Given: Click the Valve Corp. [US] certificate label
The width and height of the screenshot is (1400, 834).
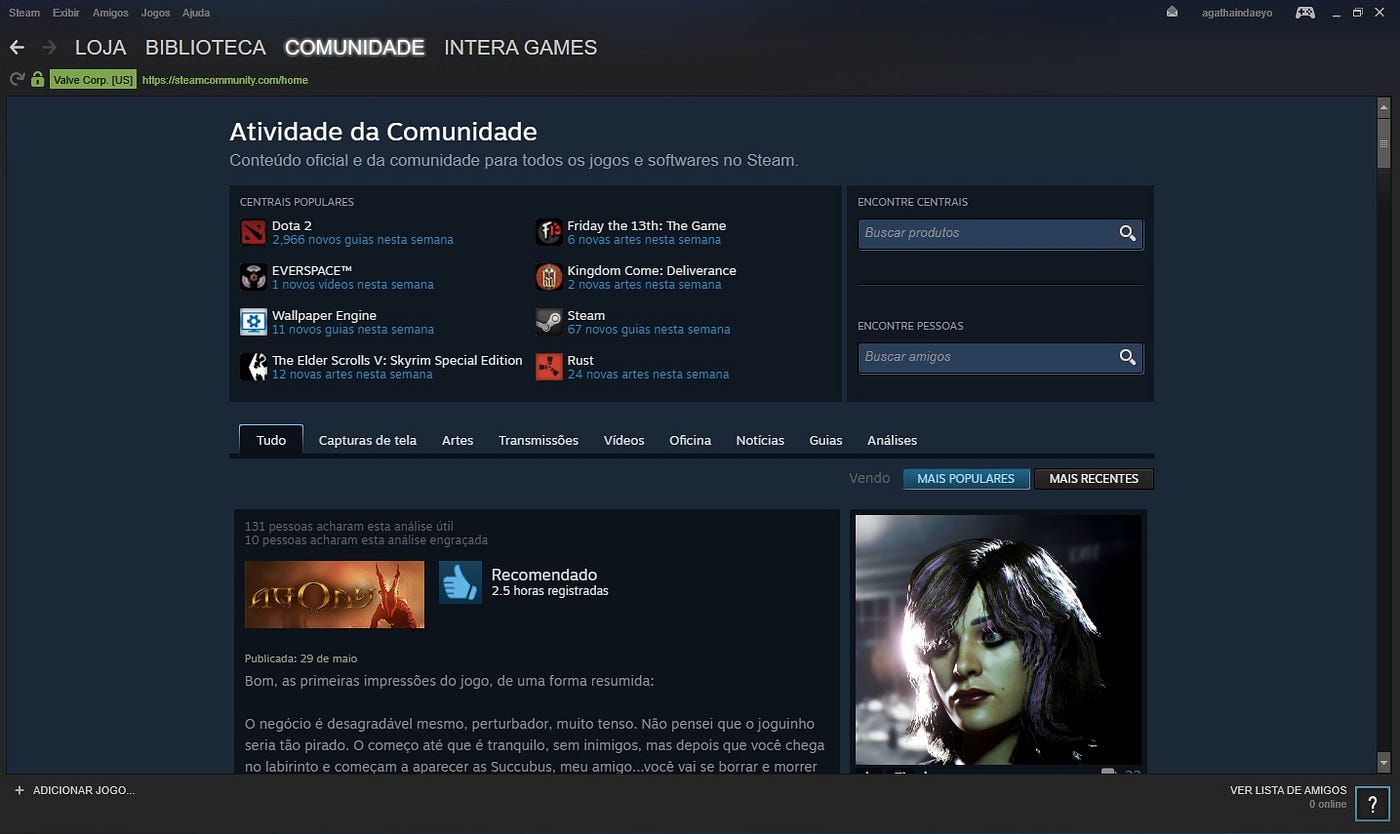Looking at the screenshot, I should tap(93, 80).
